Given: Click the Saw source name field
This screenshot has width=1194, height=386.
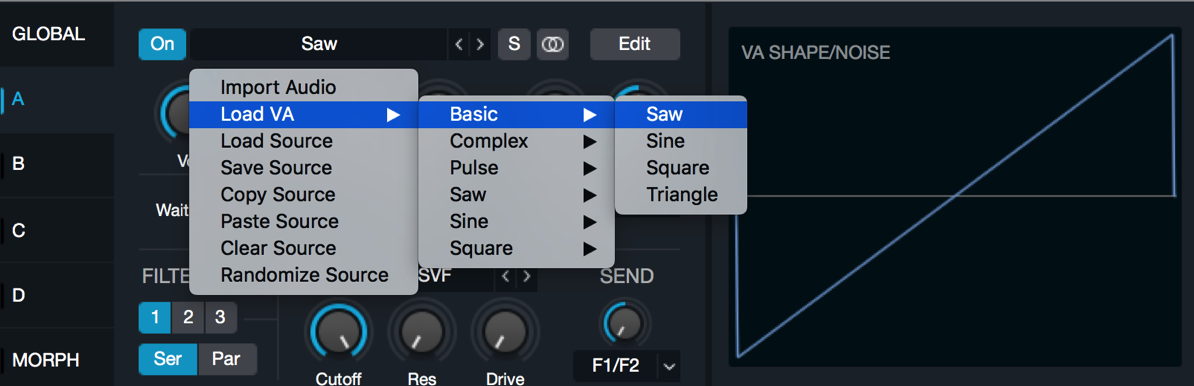Looking at the screenshot, I should pyautogui.click(x=318, y=44).
